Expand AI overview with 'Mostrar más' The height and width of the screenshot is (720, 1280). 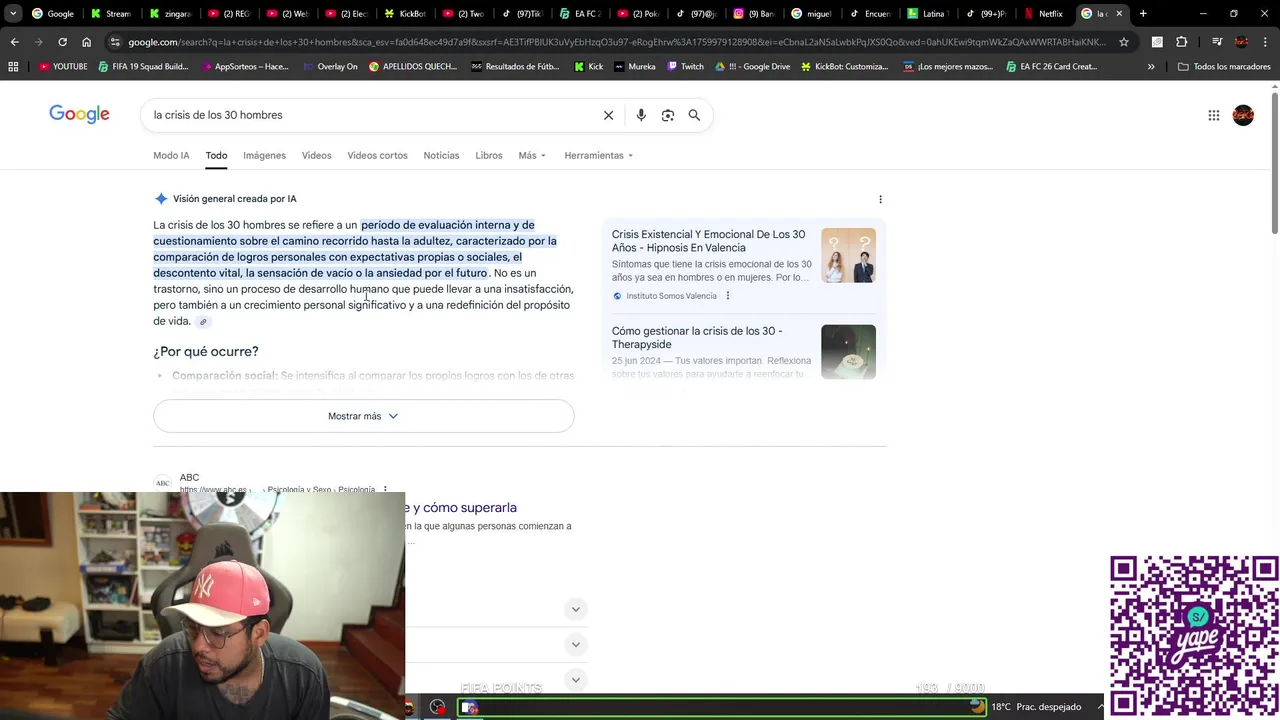click(363, 416)
